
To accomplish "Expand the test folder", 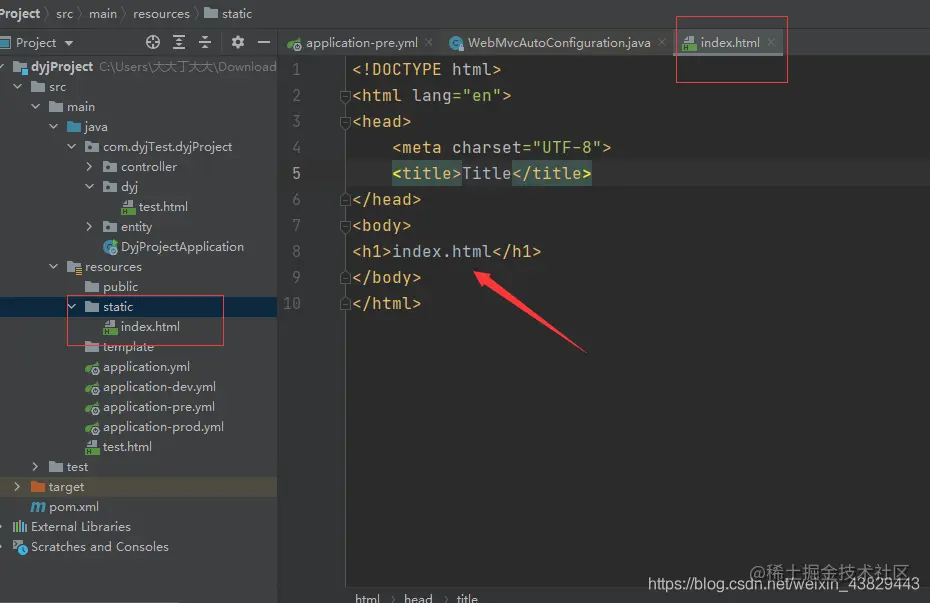I will coord(35,467).
